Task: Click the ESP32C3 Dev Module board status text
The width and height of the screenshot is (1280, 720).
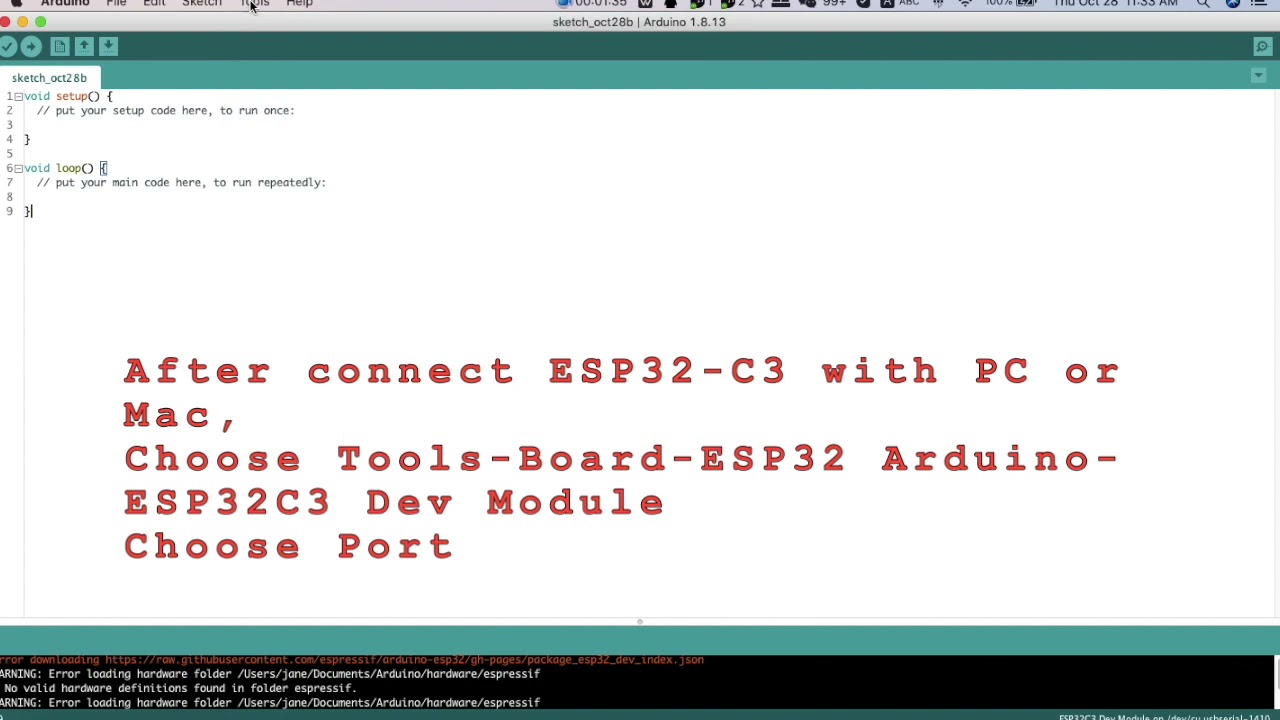Action: pyautogui.click(x=1164, y=716)
